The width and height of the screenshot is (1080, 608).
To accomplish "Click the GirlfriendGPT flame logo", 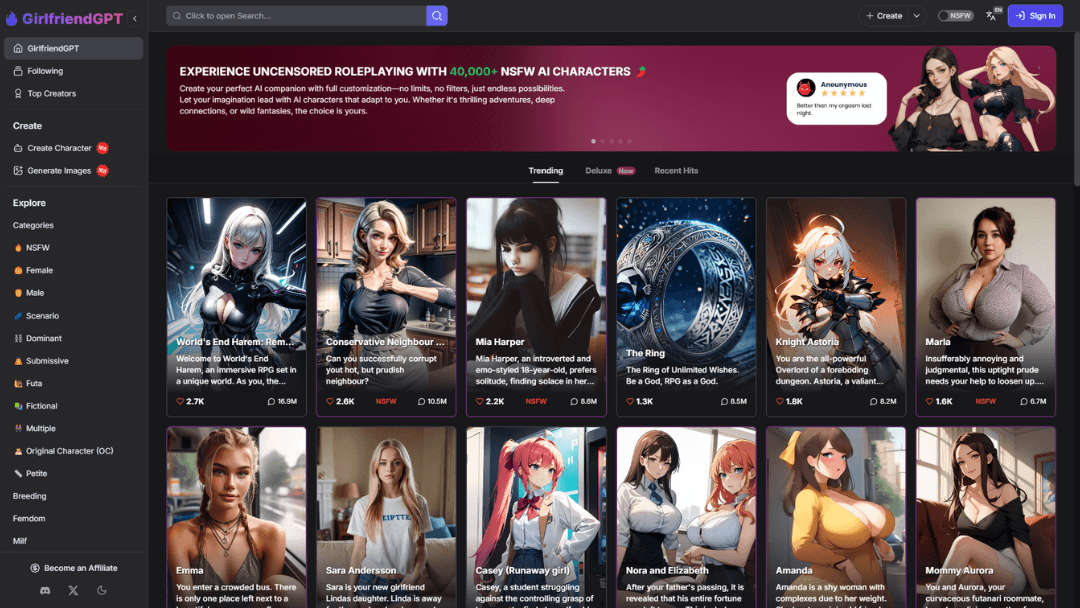I will 12,18.
